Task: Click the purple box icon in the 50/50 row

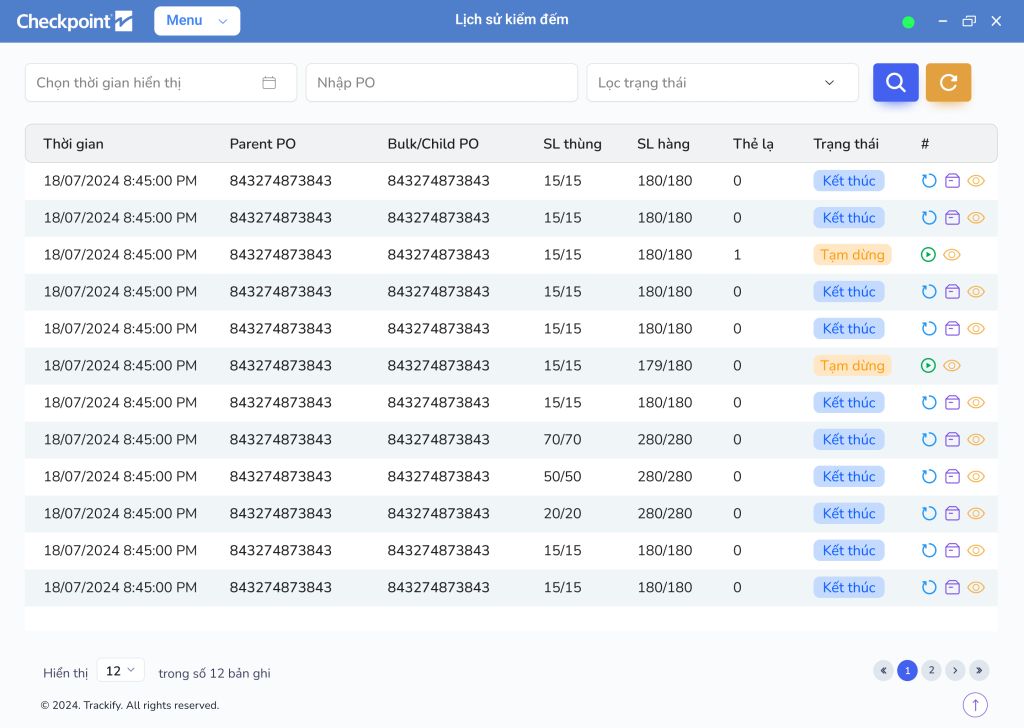Action: point(952,477)
